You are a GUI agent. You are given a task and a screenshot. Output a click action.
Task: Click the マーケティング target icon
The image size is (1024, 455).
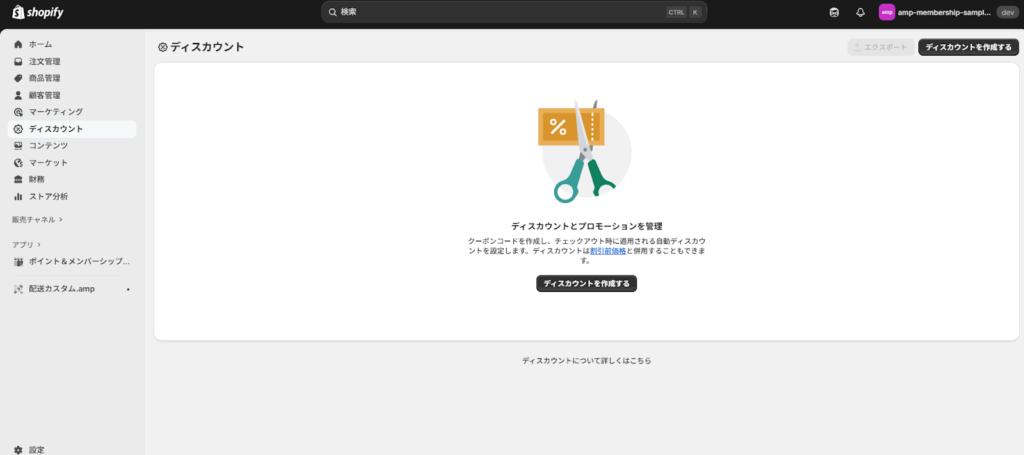(x=18, y=112)
